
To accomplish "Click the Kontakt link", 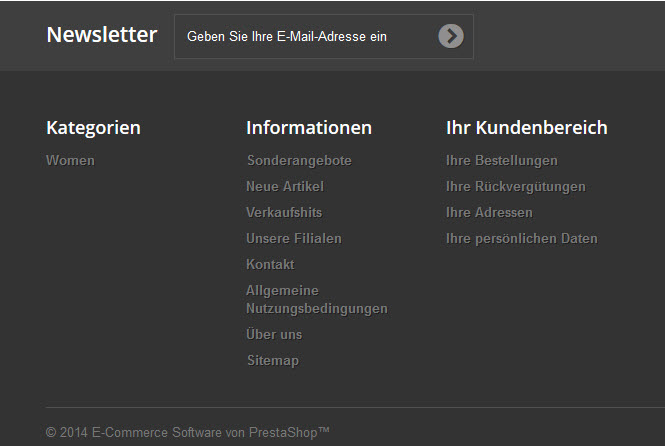I will [x=270, y=264].
